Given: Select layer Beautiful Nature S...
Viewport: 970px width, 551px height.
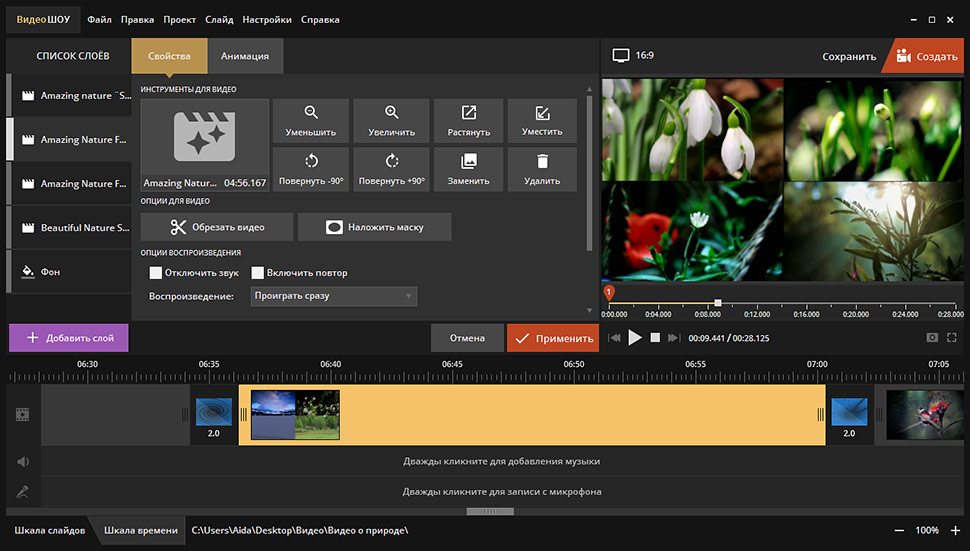Looking at the screenshot, I should coord(71,228).
